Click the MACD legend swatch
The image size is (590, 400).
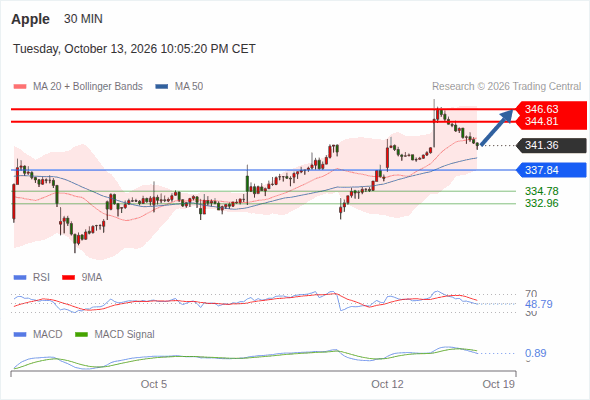[x=20, y=335]
